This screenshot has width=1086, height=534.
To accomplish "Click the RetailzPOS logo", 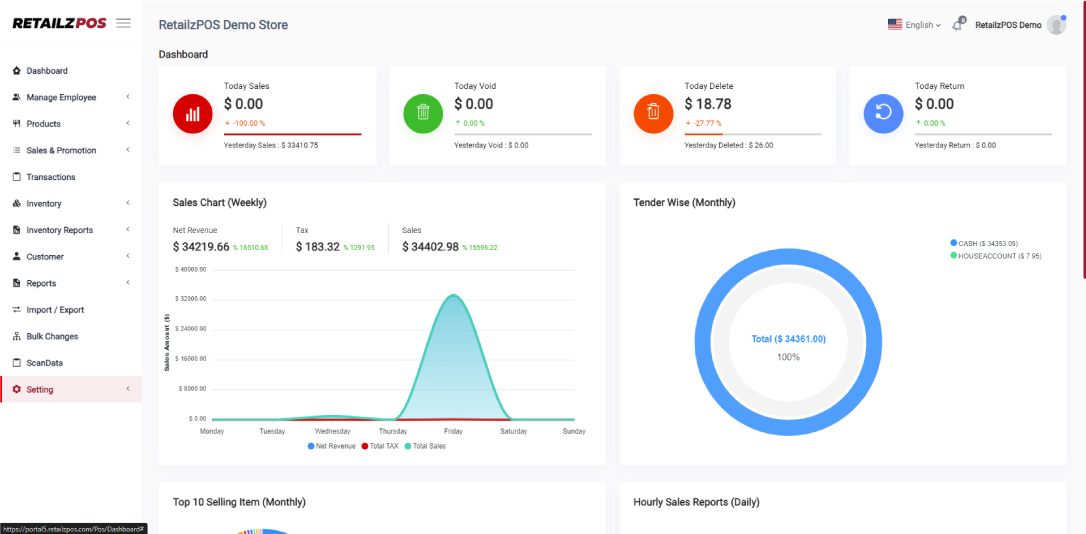I will click(59, 23).
